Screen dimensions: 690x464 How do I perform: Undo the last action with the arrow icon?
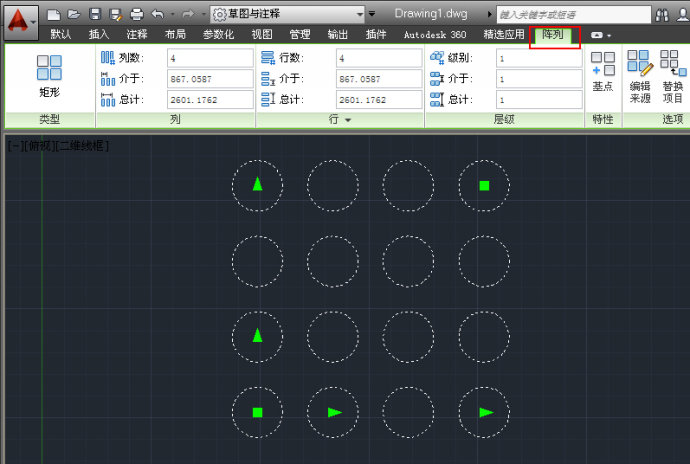pos(158,15)
